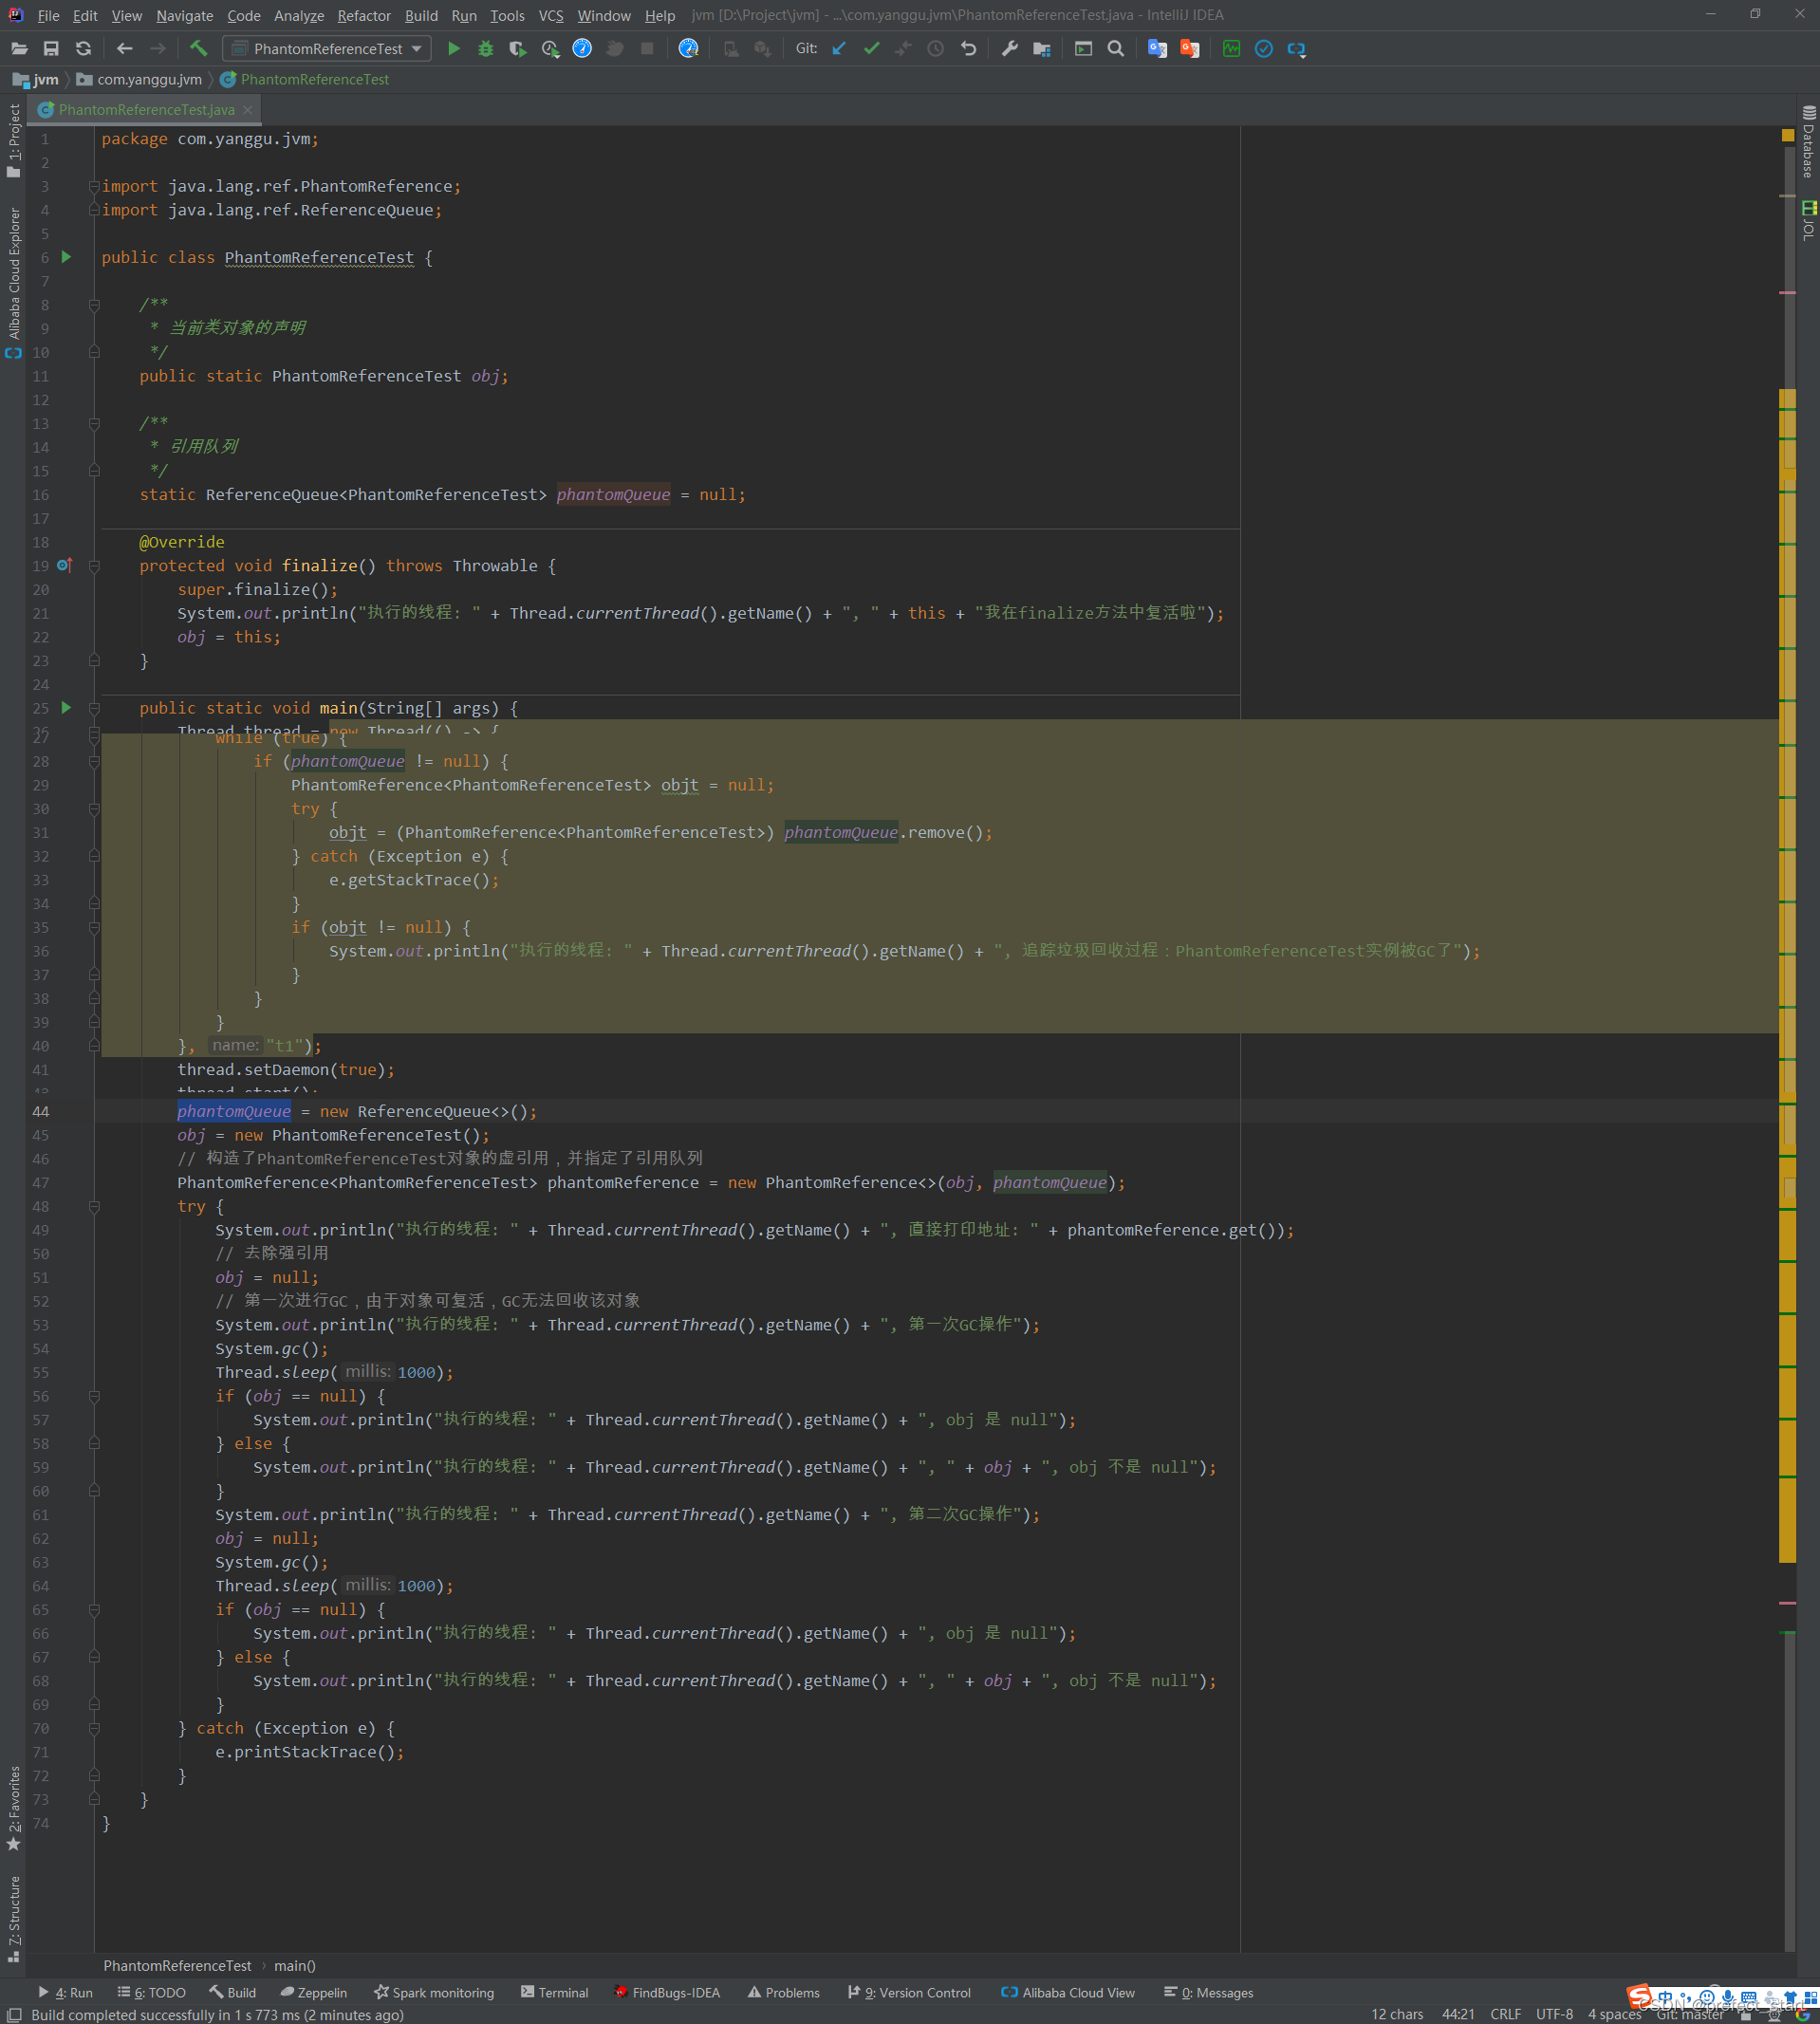Select the PhantomReferenceTest.java editor tab
Screen dimensions: 1820x2024
pos(146,110)
